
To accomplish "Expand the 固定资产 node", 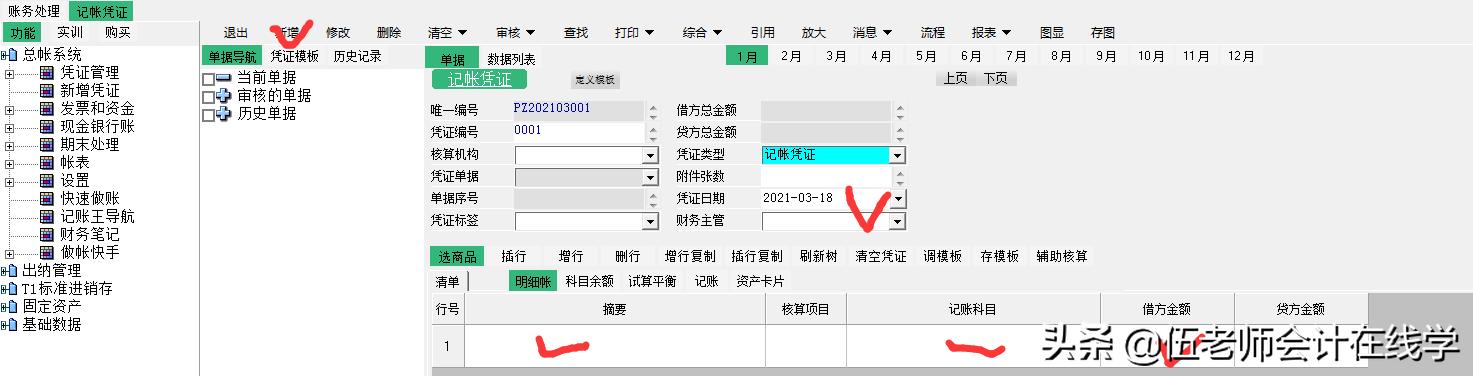I will [x=4, y=307].
